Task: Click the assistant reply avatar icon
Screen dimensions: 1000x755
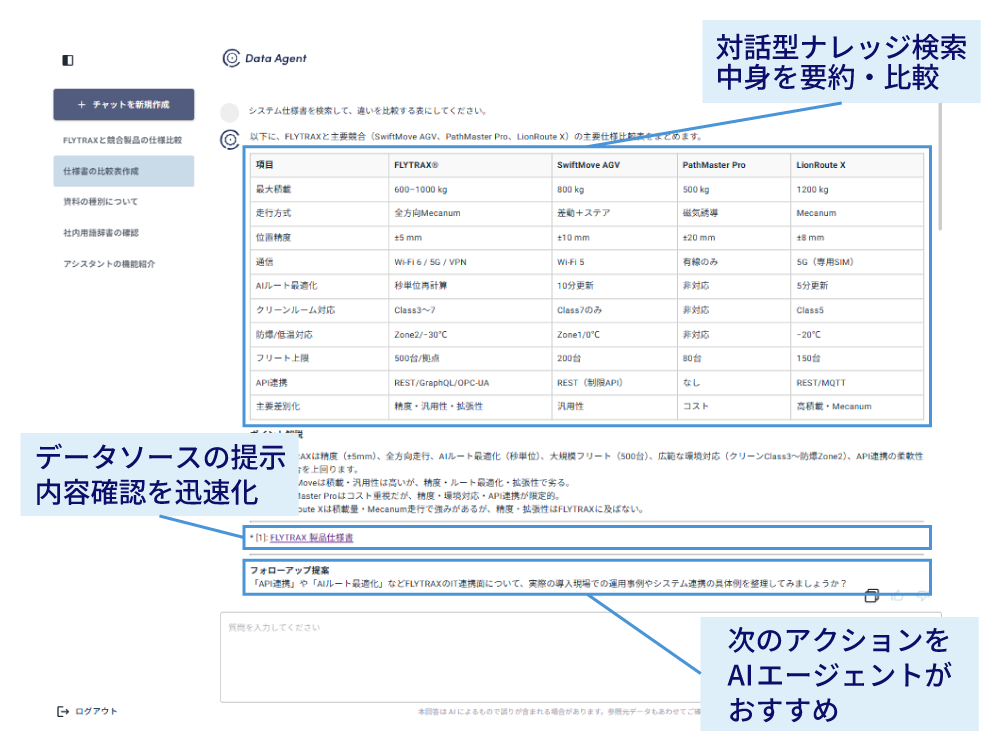Action: (230, 138)
